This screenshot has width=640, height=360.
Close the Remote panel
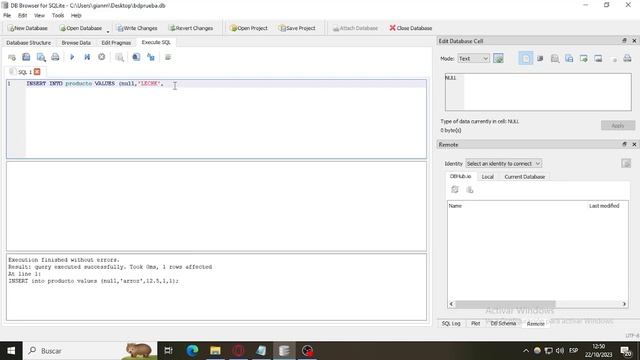pos(634,144)
